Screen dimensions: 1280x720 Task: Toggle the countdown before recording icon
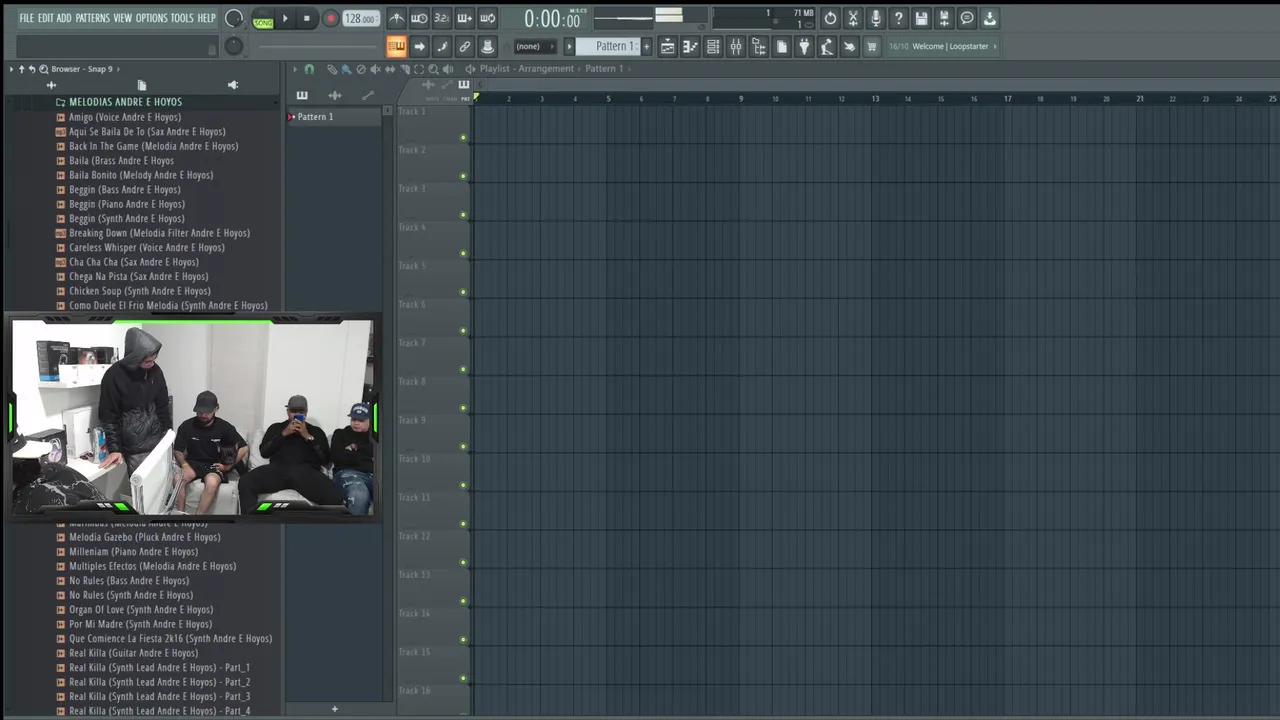[x=441, y=18]
